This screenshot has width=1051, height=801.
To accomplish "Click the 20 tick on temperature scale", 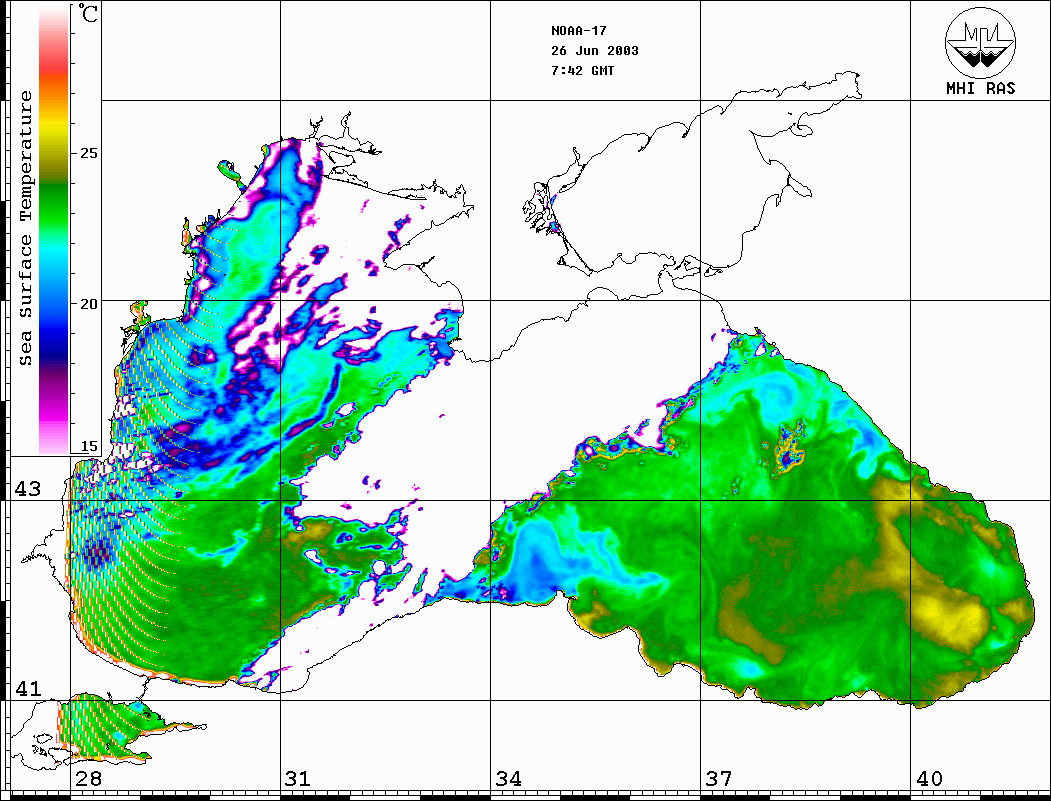I will (88, 304).
